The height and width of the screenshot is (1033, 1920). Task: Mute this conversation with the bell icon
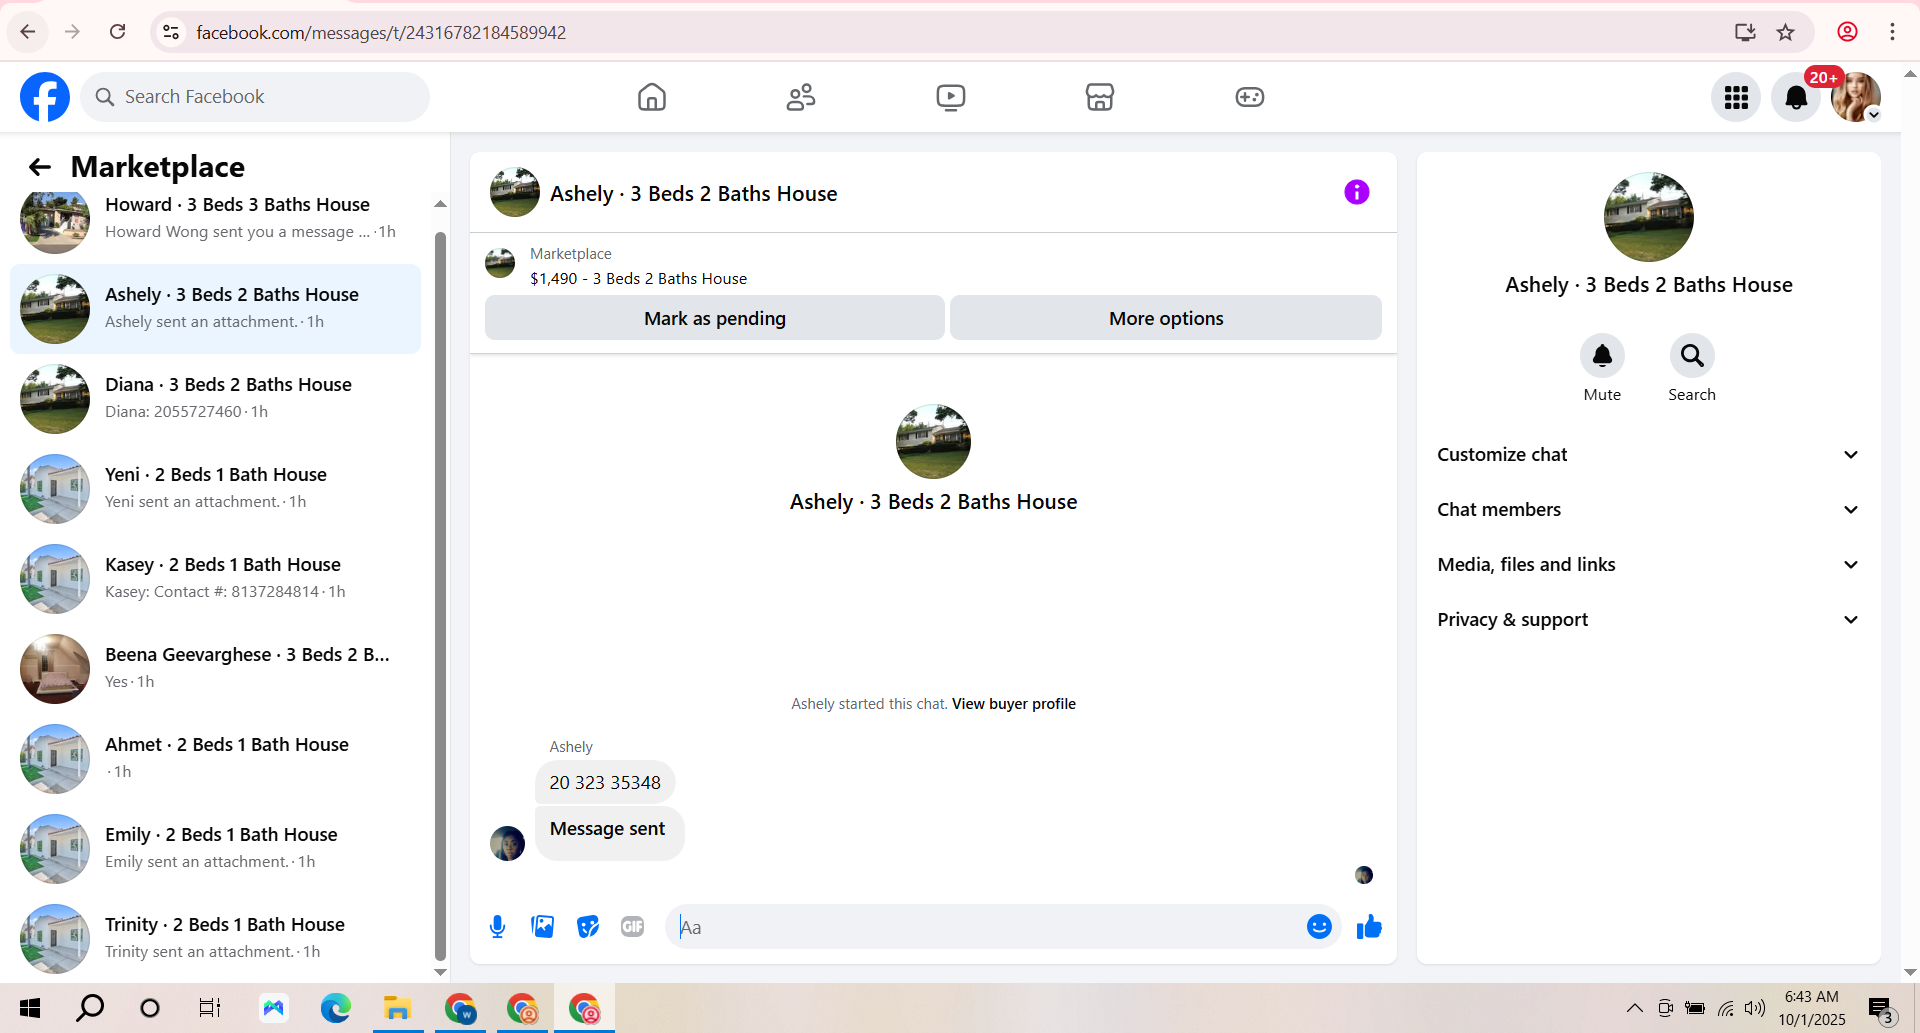(1602, 356)
